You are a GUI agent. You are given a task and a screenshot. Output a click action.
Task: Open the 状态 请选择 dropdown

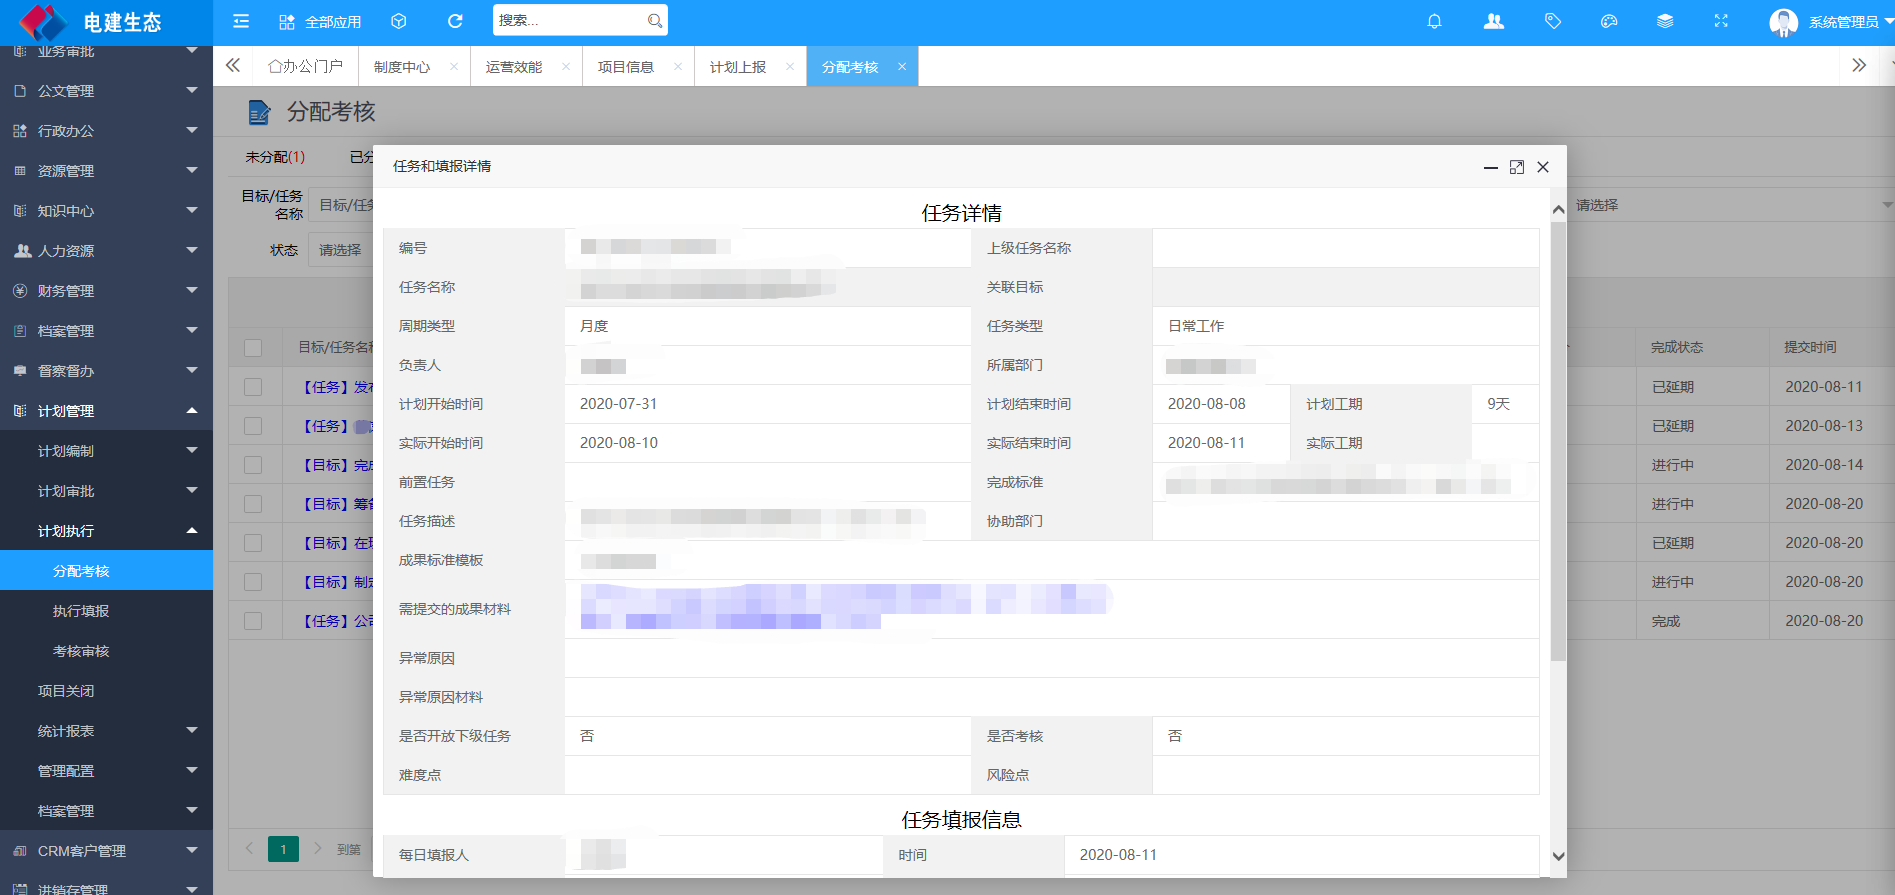pos(340,250)
